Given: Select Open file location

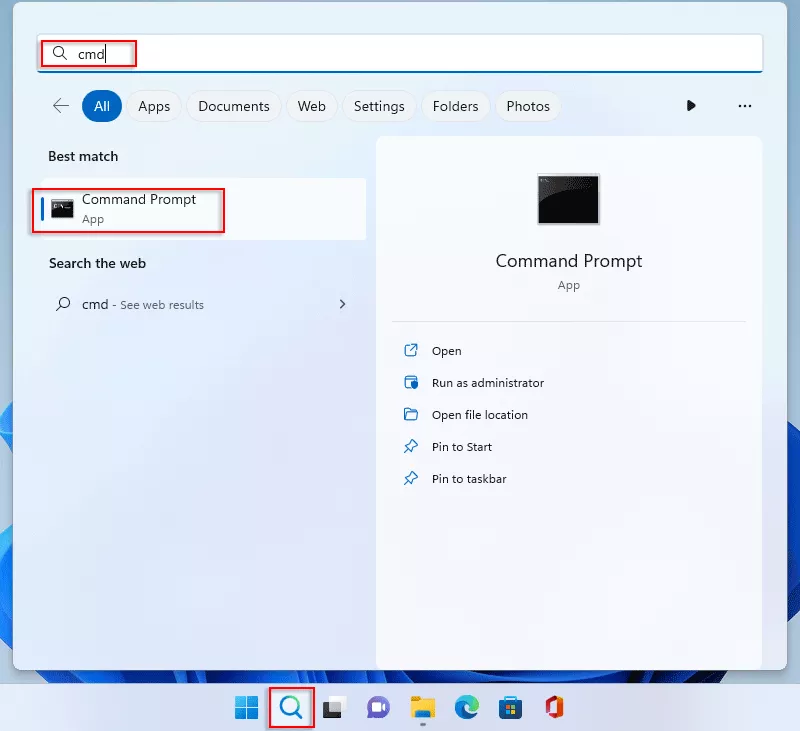Looking at the screenshot, I should point(479,415).
